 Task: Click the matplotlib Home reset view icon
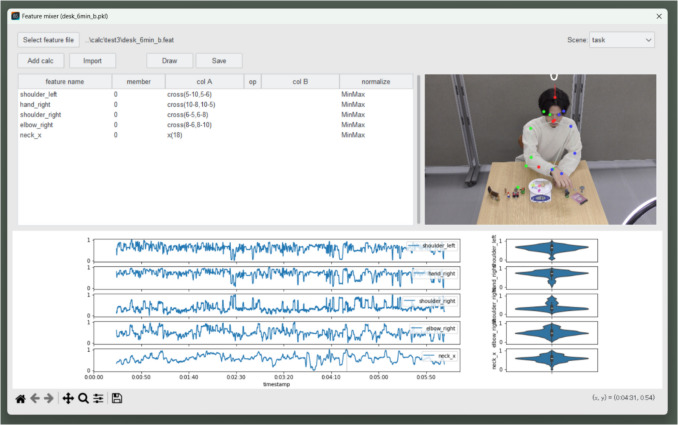coord(20,398)
